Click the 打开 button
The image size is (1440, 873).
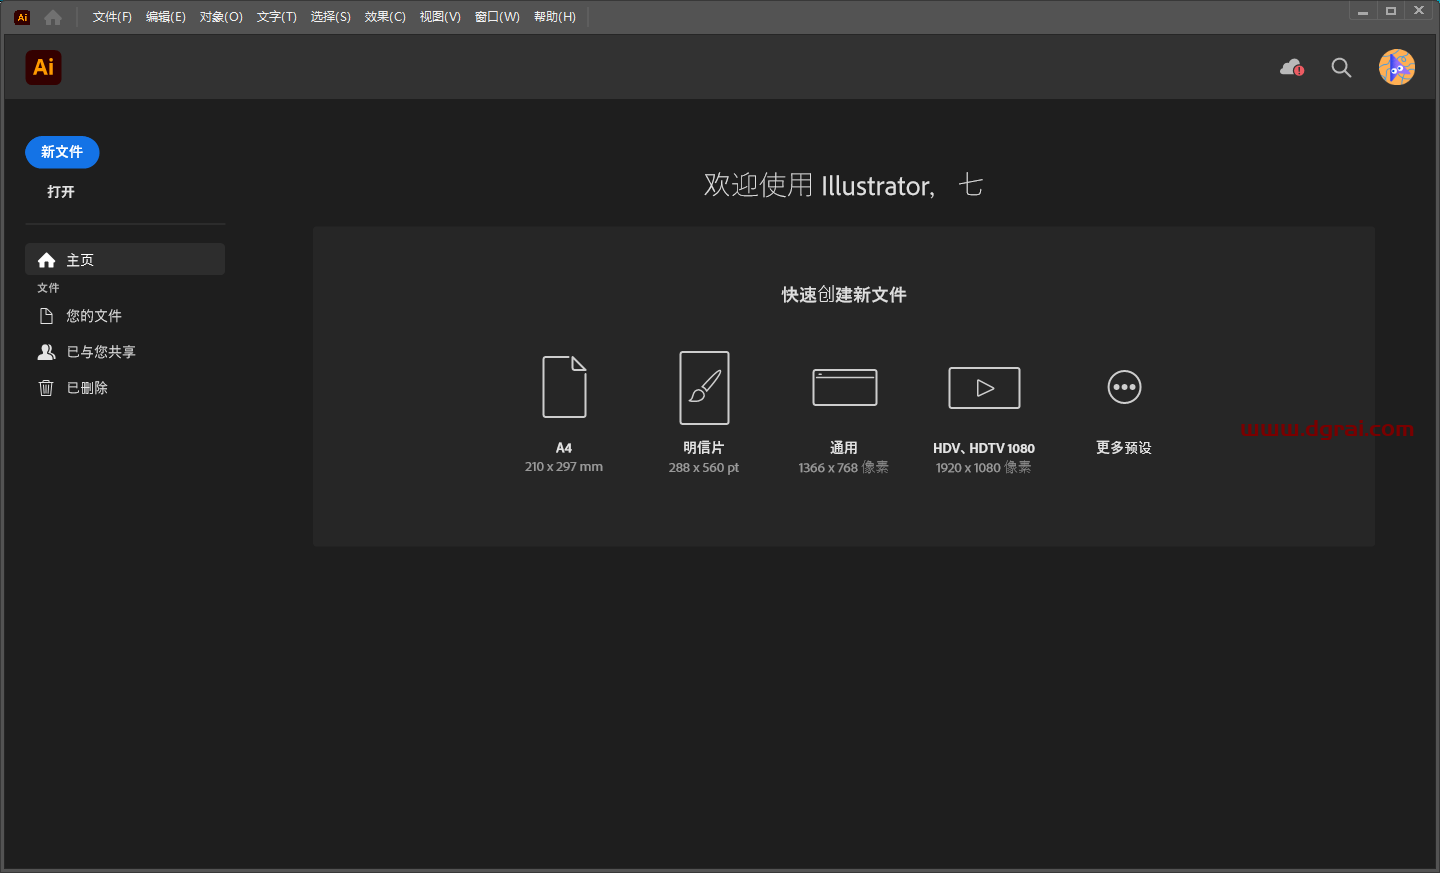61,192
